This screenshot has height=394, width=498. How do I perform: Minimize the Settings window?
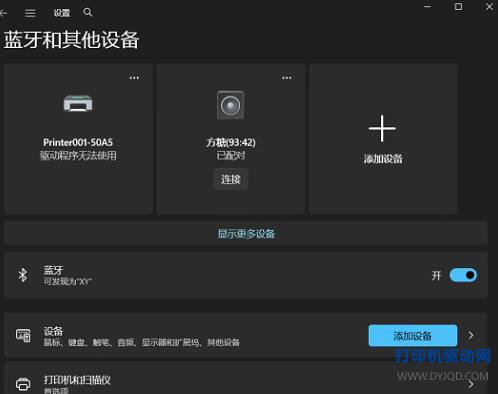click(427, 7)
